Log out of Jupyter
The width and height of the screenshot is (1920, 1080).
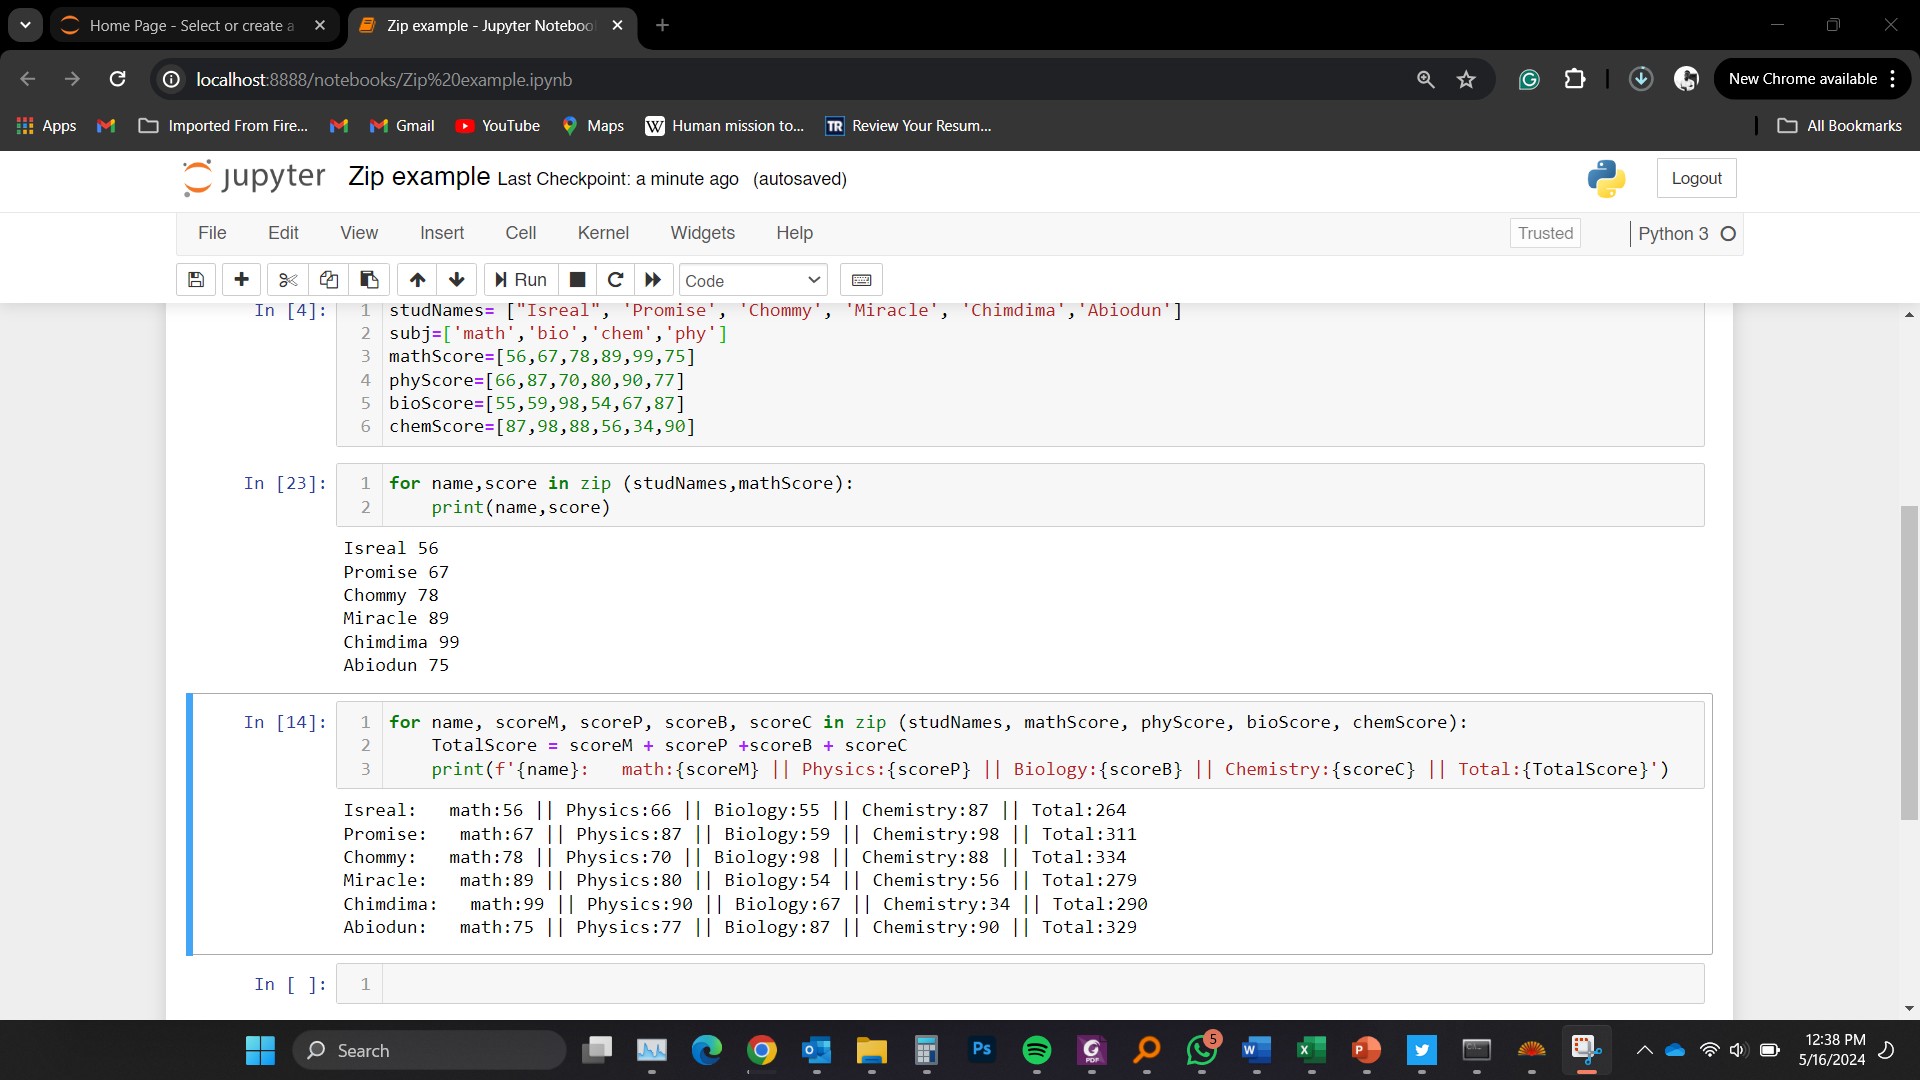(x=1696, y=178)
